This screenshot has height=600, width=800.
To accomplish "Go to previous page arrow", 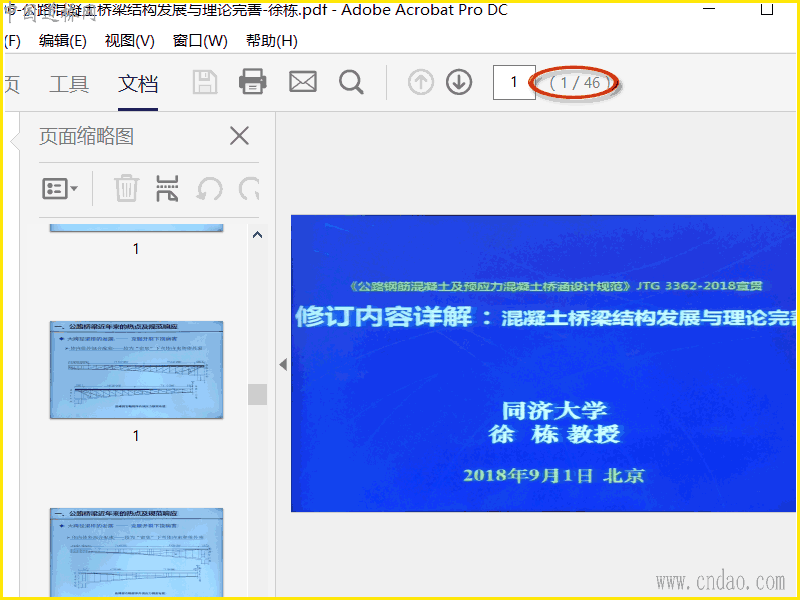I will [x=421, y=82].
